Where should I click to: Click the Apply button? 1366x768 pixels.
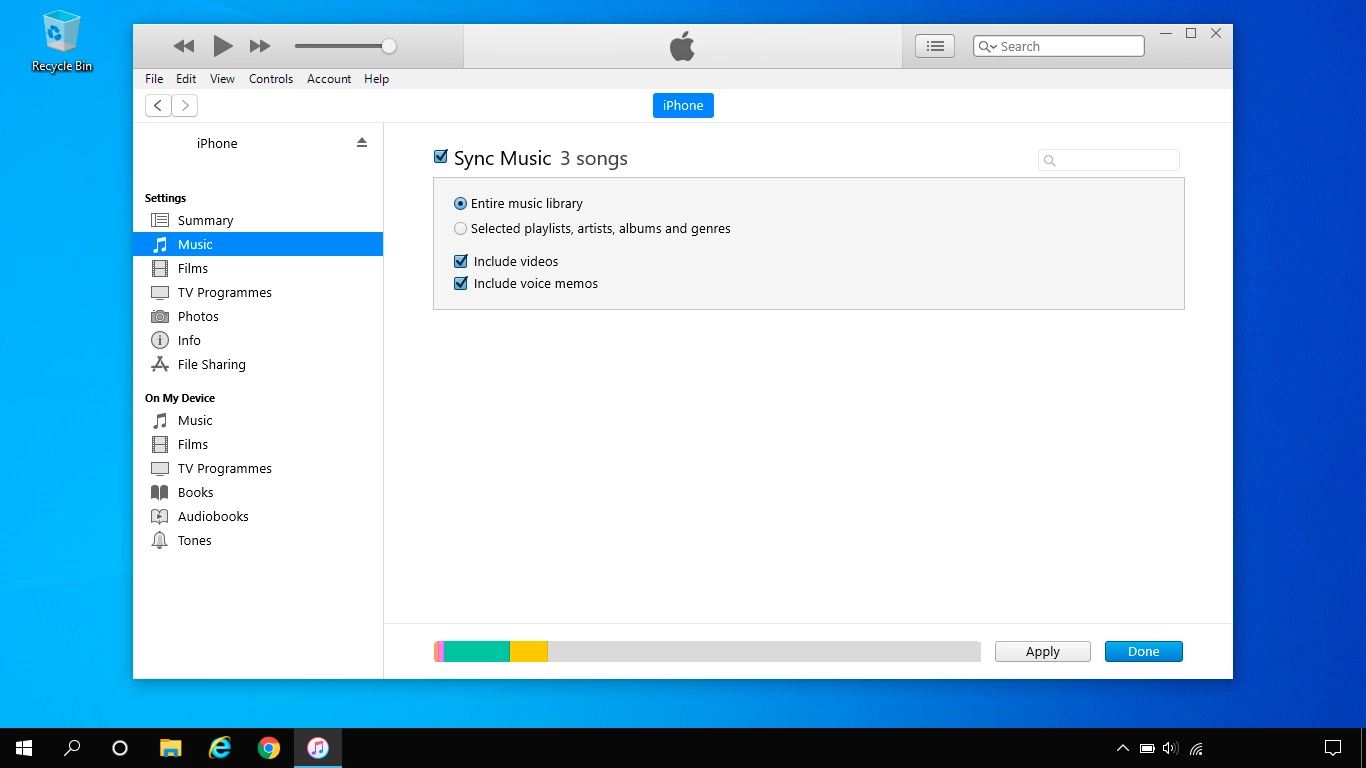(x=1042, y=652)
